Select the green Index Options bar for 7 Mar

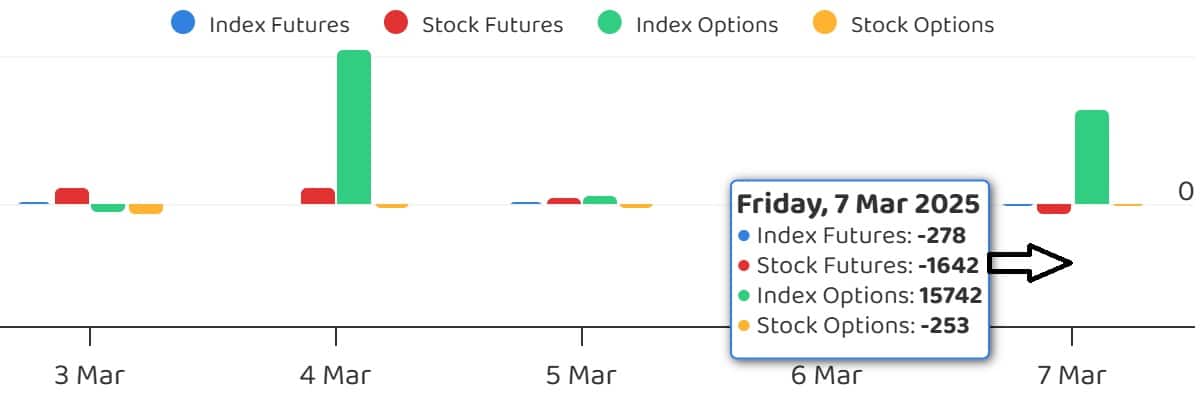pos(1091,157)
